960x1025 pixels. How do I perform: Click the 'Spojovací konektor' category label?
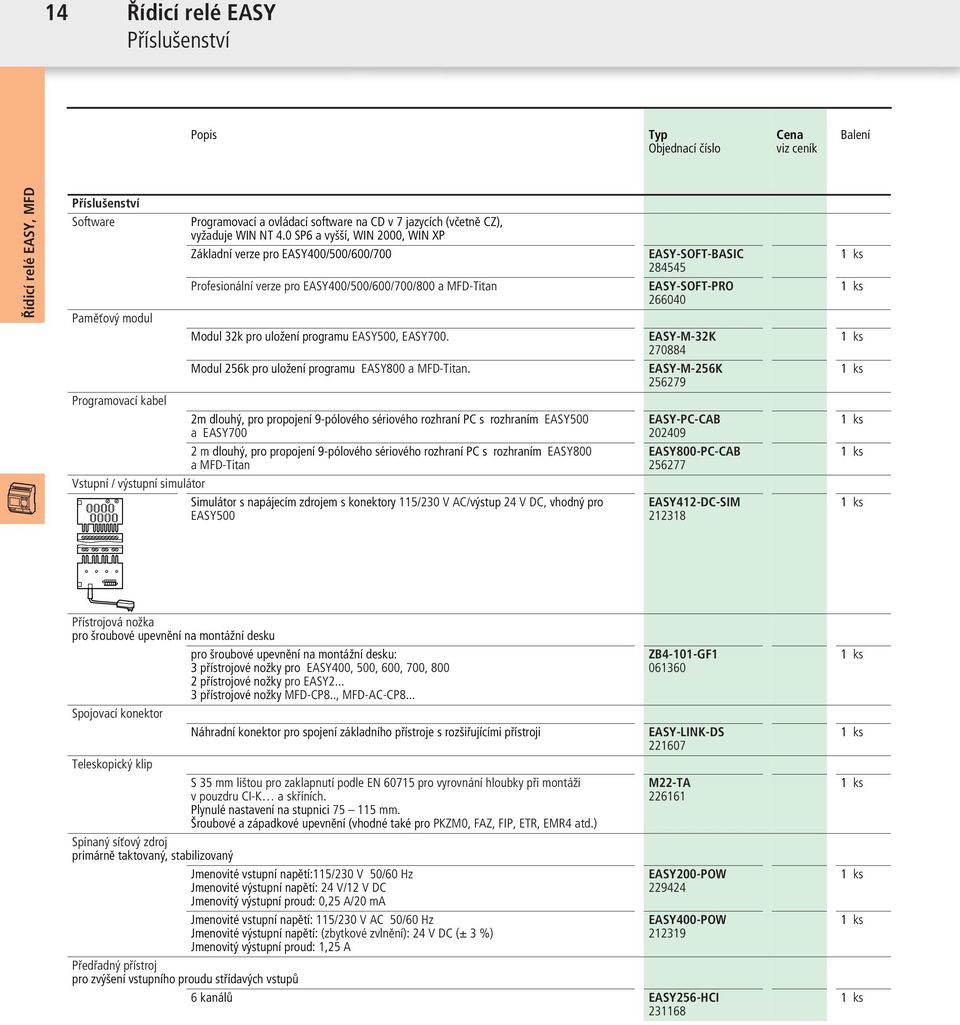117,713
